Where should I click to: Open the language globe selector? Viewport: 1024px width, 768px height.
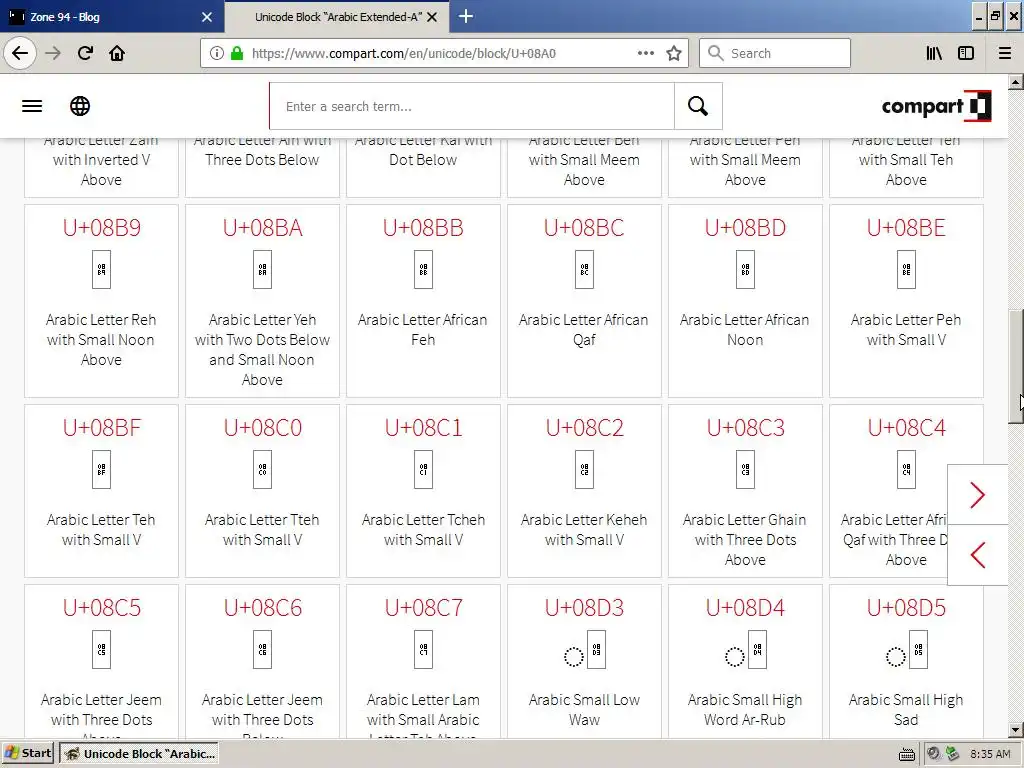click(80, 106)
